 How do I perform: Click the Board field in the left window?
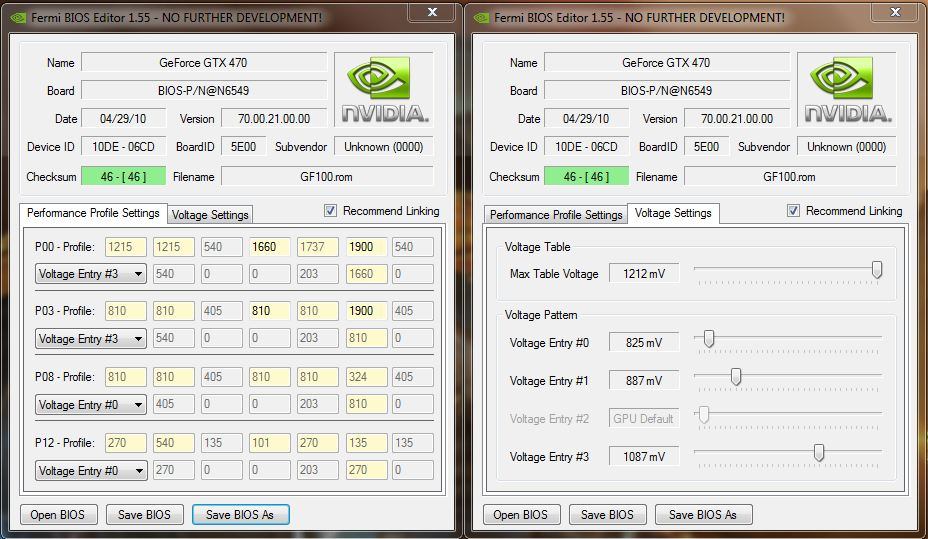(x=204, y=91)
